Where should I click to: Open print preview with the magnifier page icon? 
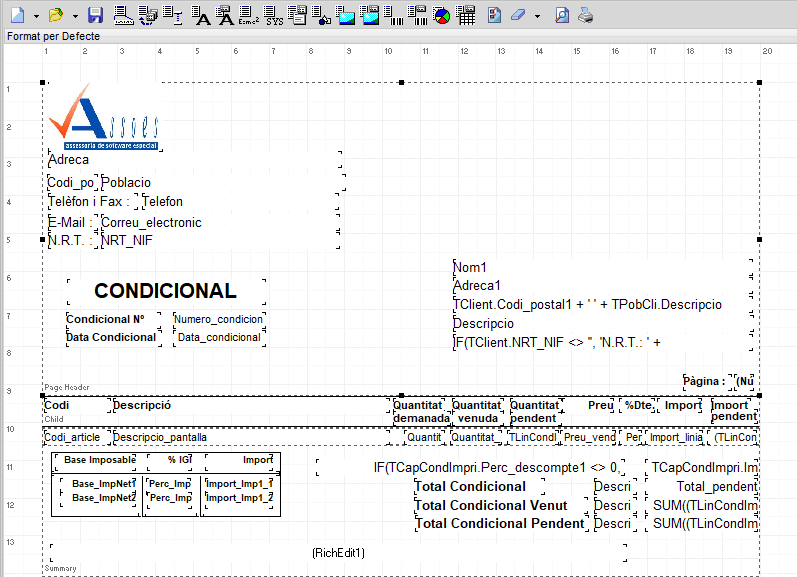pyautogui.click(x=562, y=15)
